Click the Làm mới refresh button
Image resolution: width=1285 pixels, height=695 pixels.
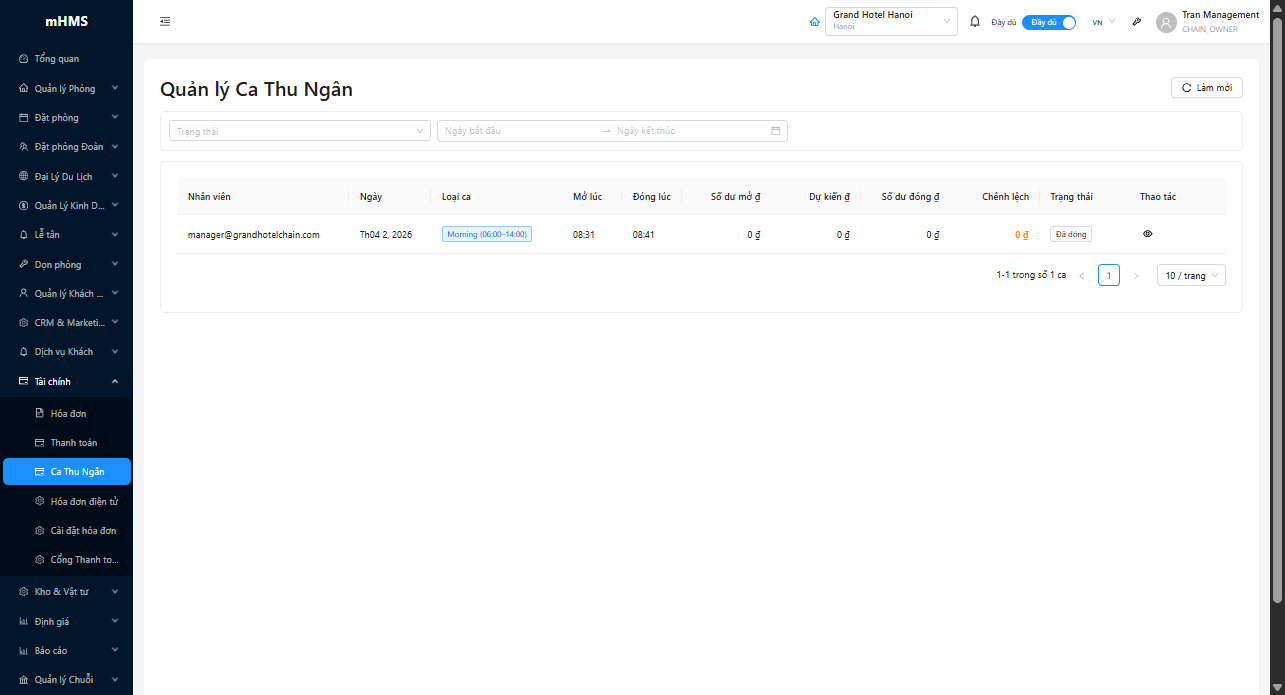click(1206, 88)
